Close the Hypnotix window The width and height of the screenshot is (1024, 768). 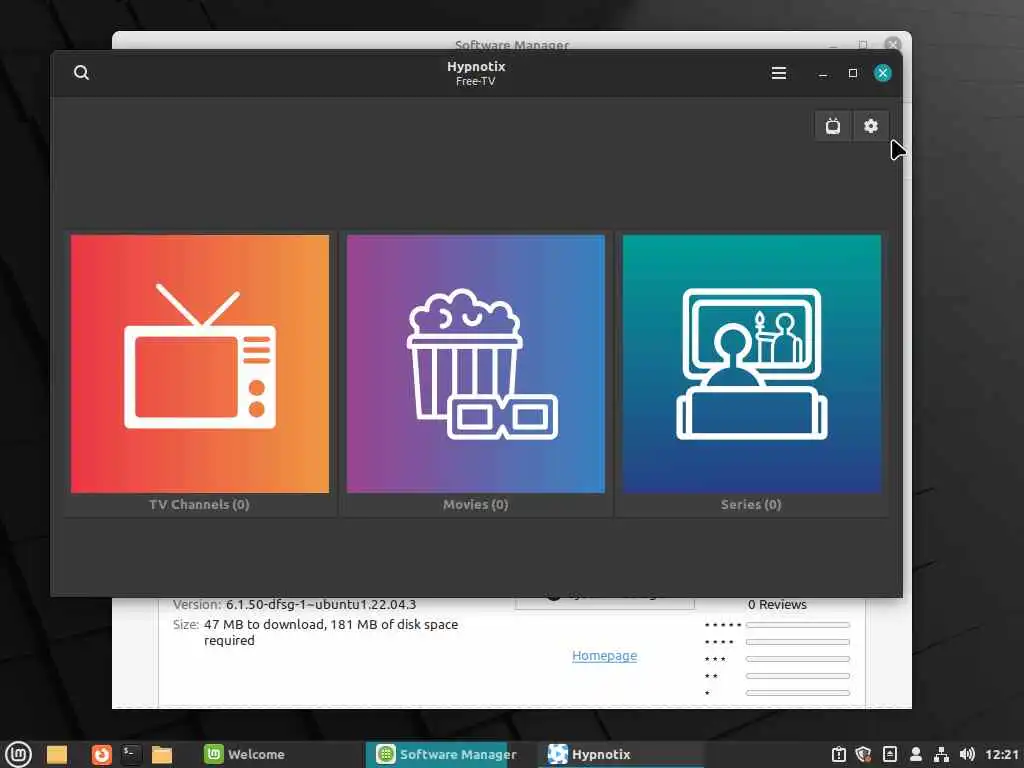882,73
